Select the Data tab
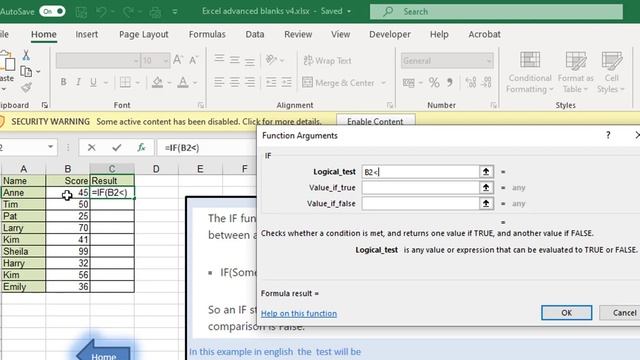This screenshot has width=640, height=360. click(x=255, y=34)
